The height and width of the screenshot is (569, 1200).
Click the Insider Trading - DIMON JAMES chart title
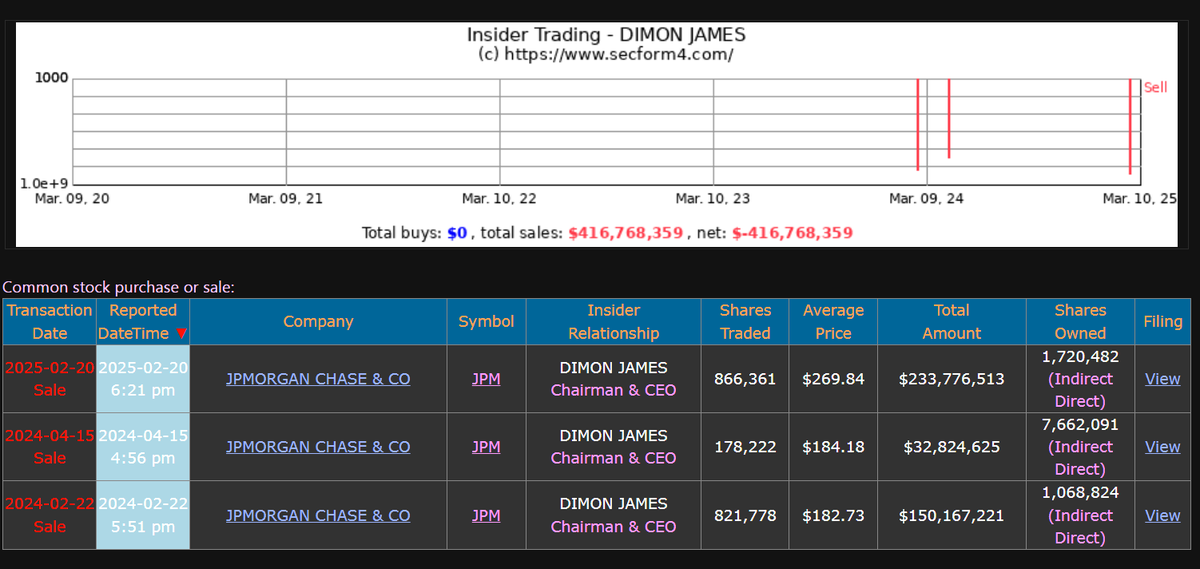(606, 35)
